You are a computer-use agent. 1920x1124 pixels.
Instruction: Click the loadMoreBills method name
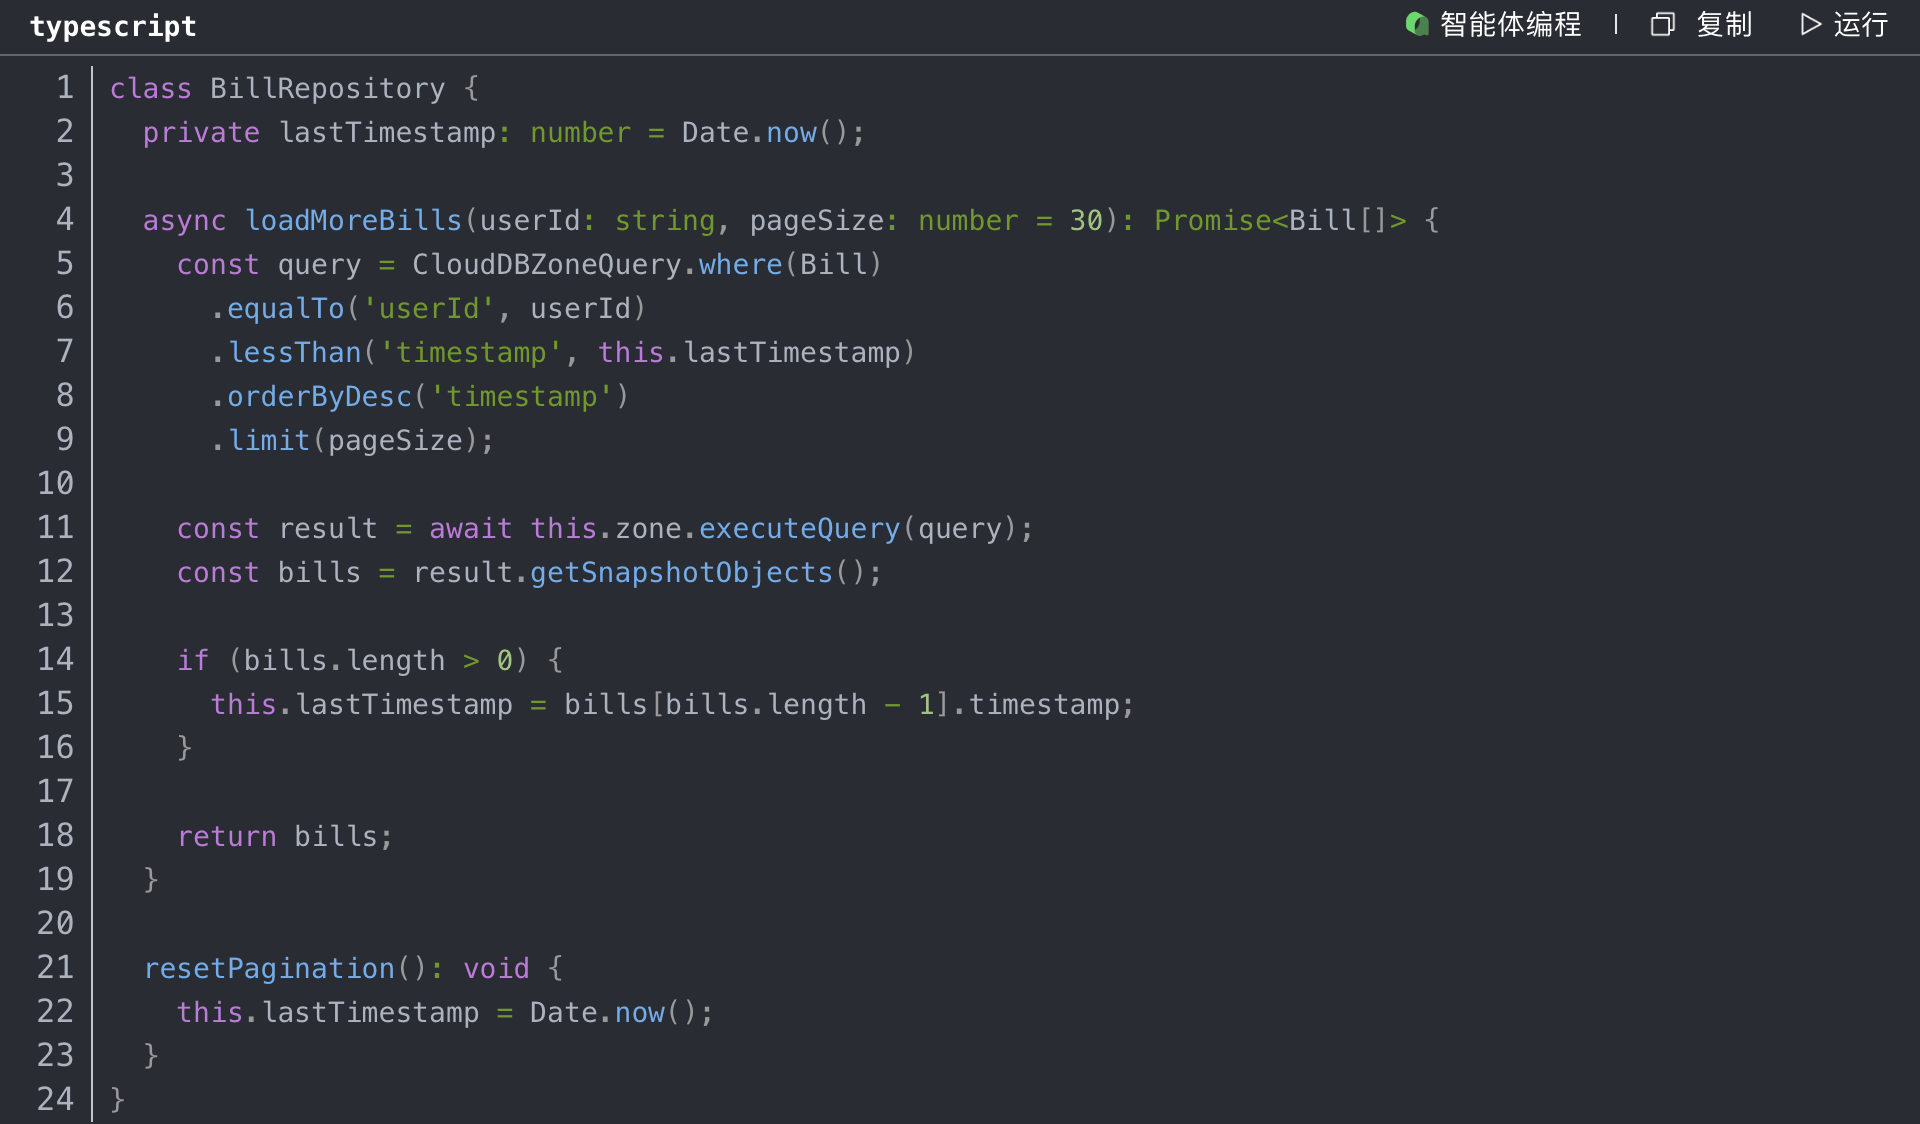click(x=353, y=220)
